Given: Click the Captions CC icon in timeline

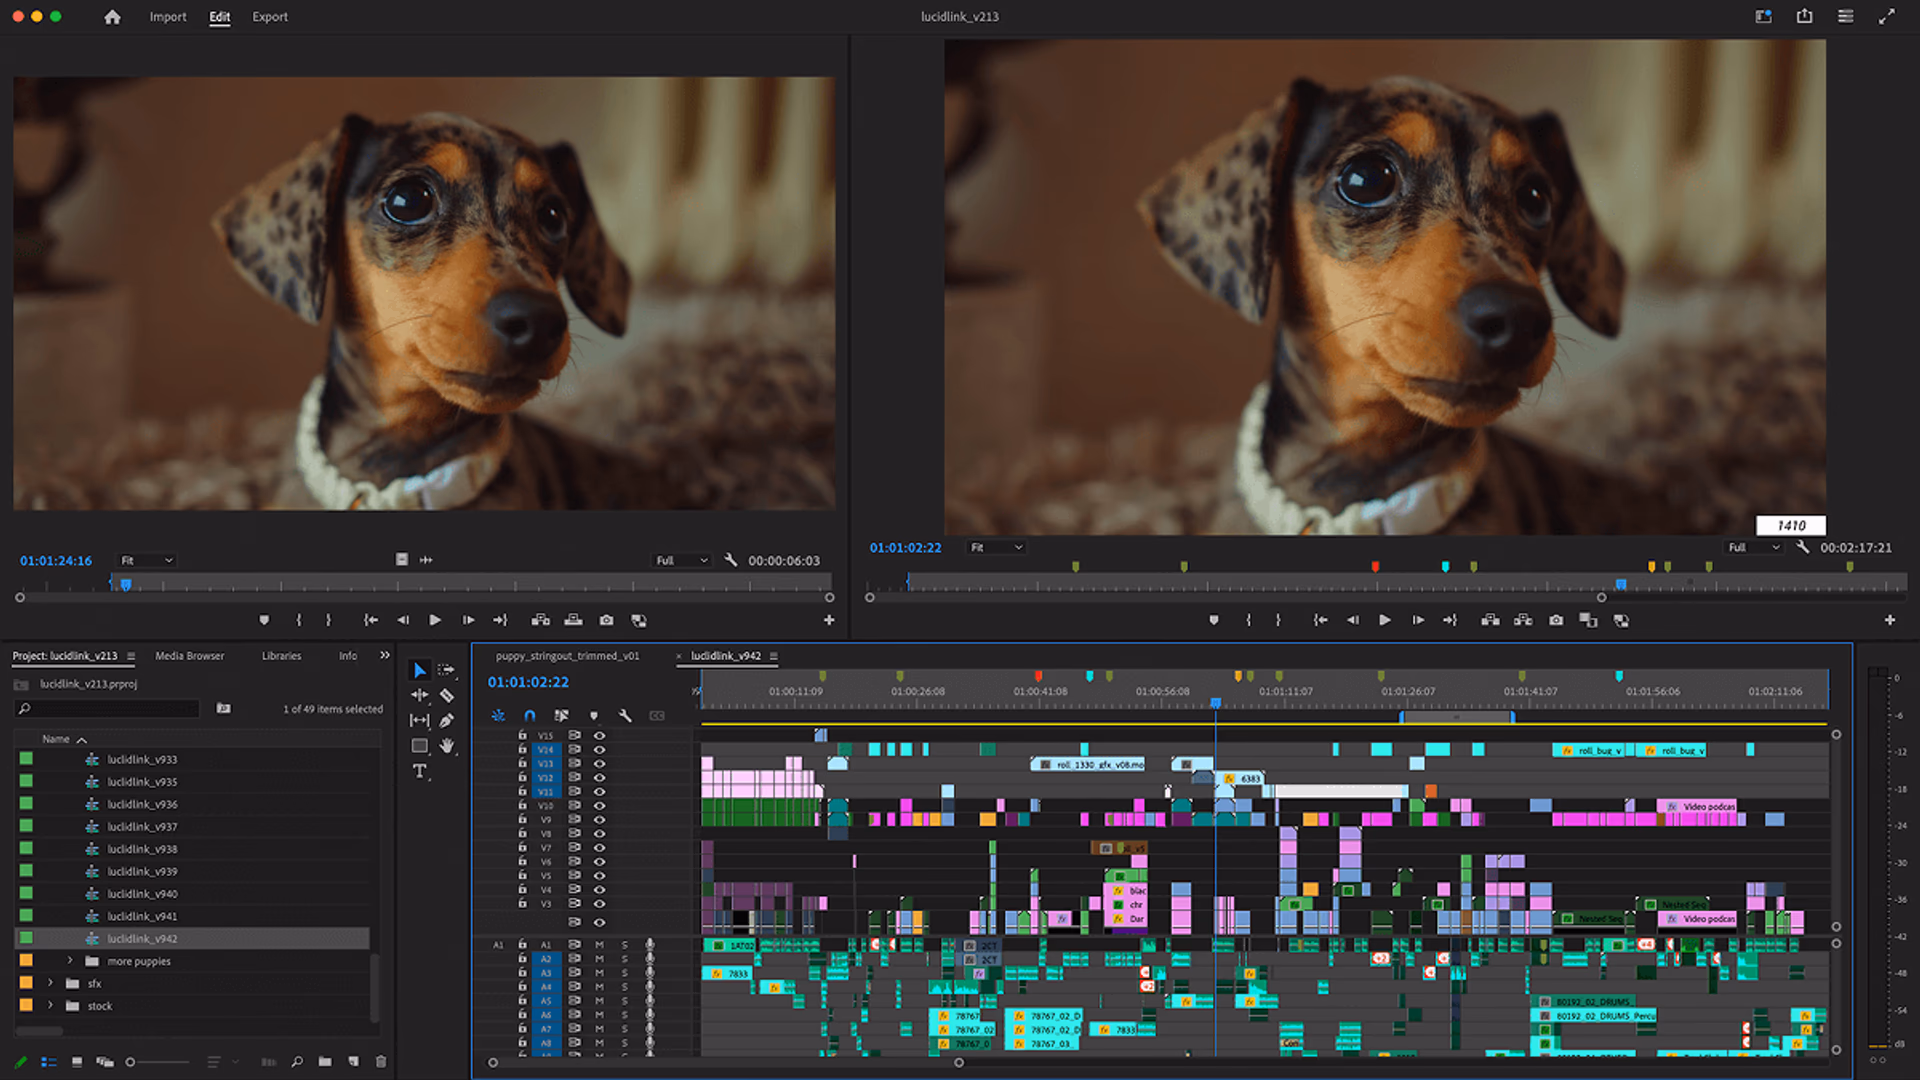Looking at the screenshot, I should pos(656,715).
